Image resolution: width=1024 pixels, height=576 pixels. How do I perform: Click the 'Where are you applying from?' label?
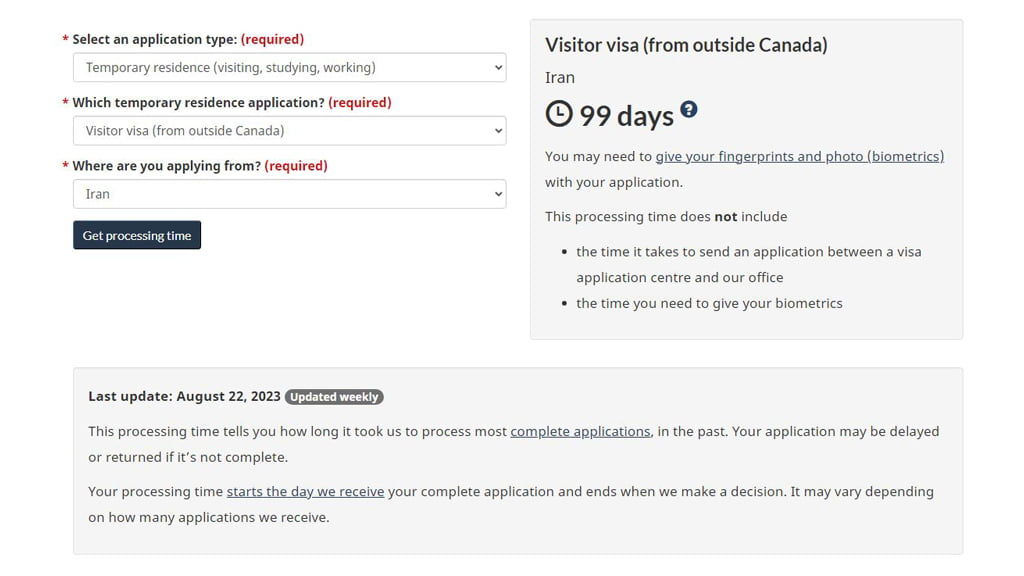166,165
